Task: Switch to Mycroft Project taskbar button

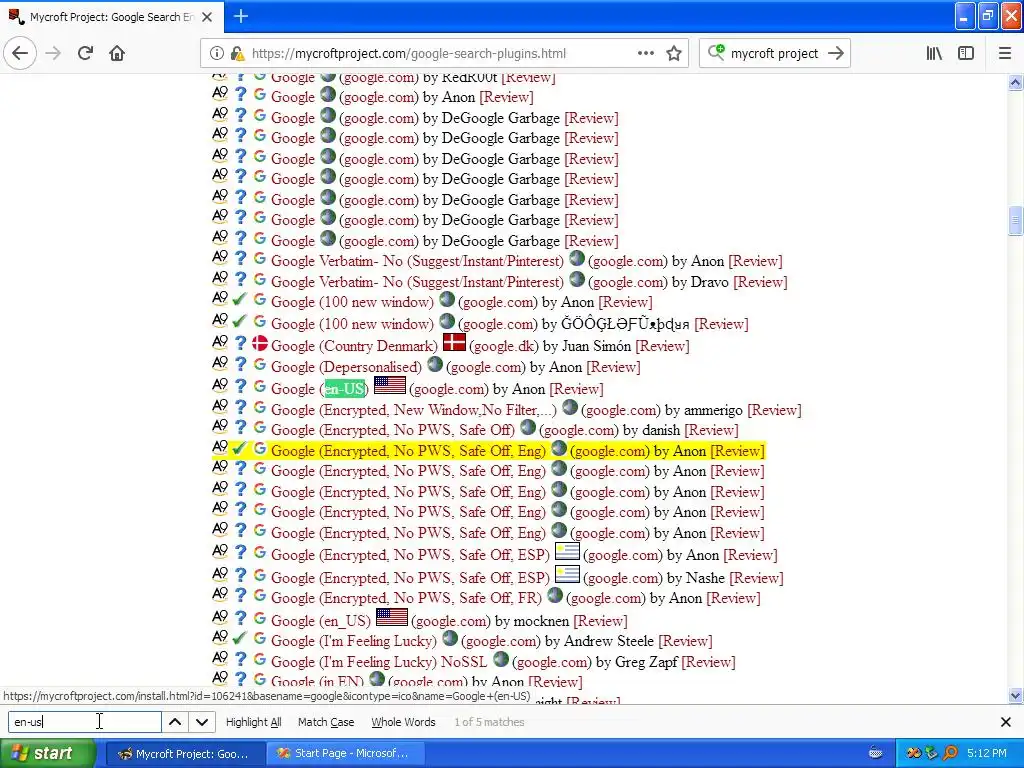Action: pos(185,754)
